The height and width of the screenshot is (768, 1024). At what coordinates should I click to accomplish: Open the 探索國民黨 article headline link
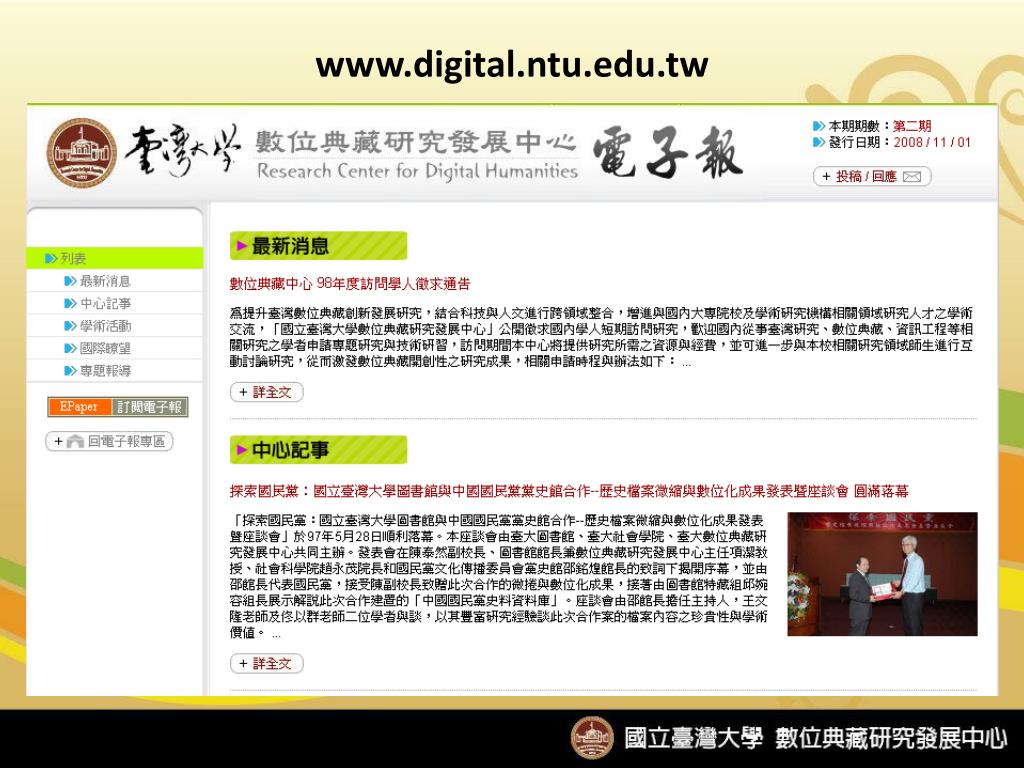click(x=569, y=490)
